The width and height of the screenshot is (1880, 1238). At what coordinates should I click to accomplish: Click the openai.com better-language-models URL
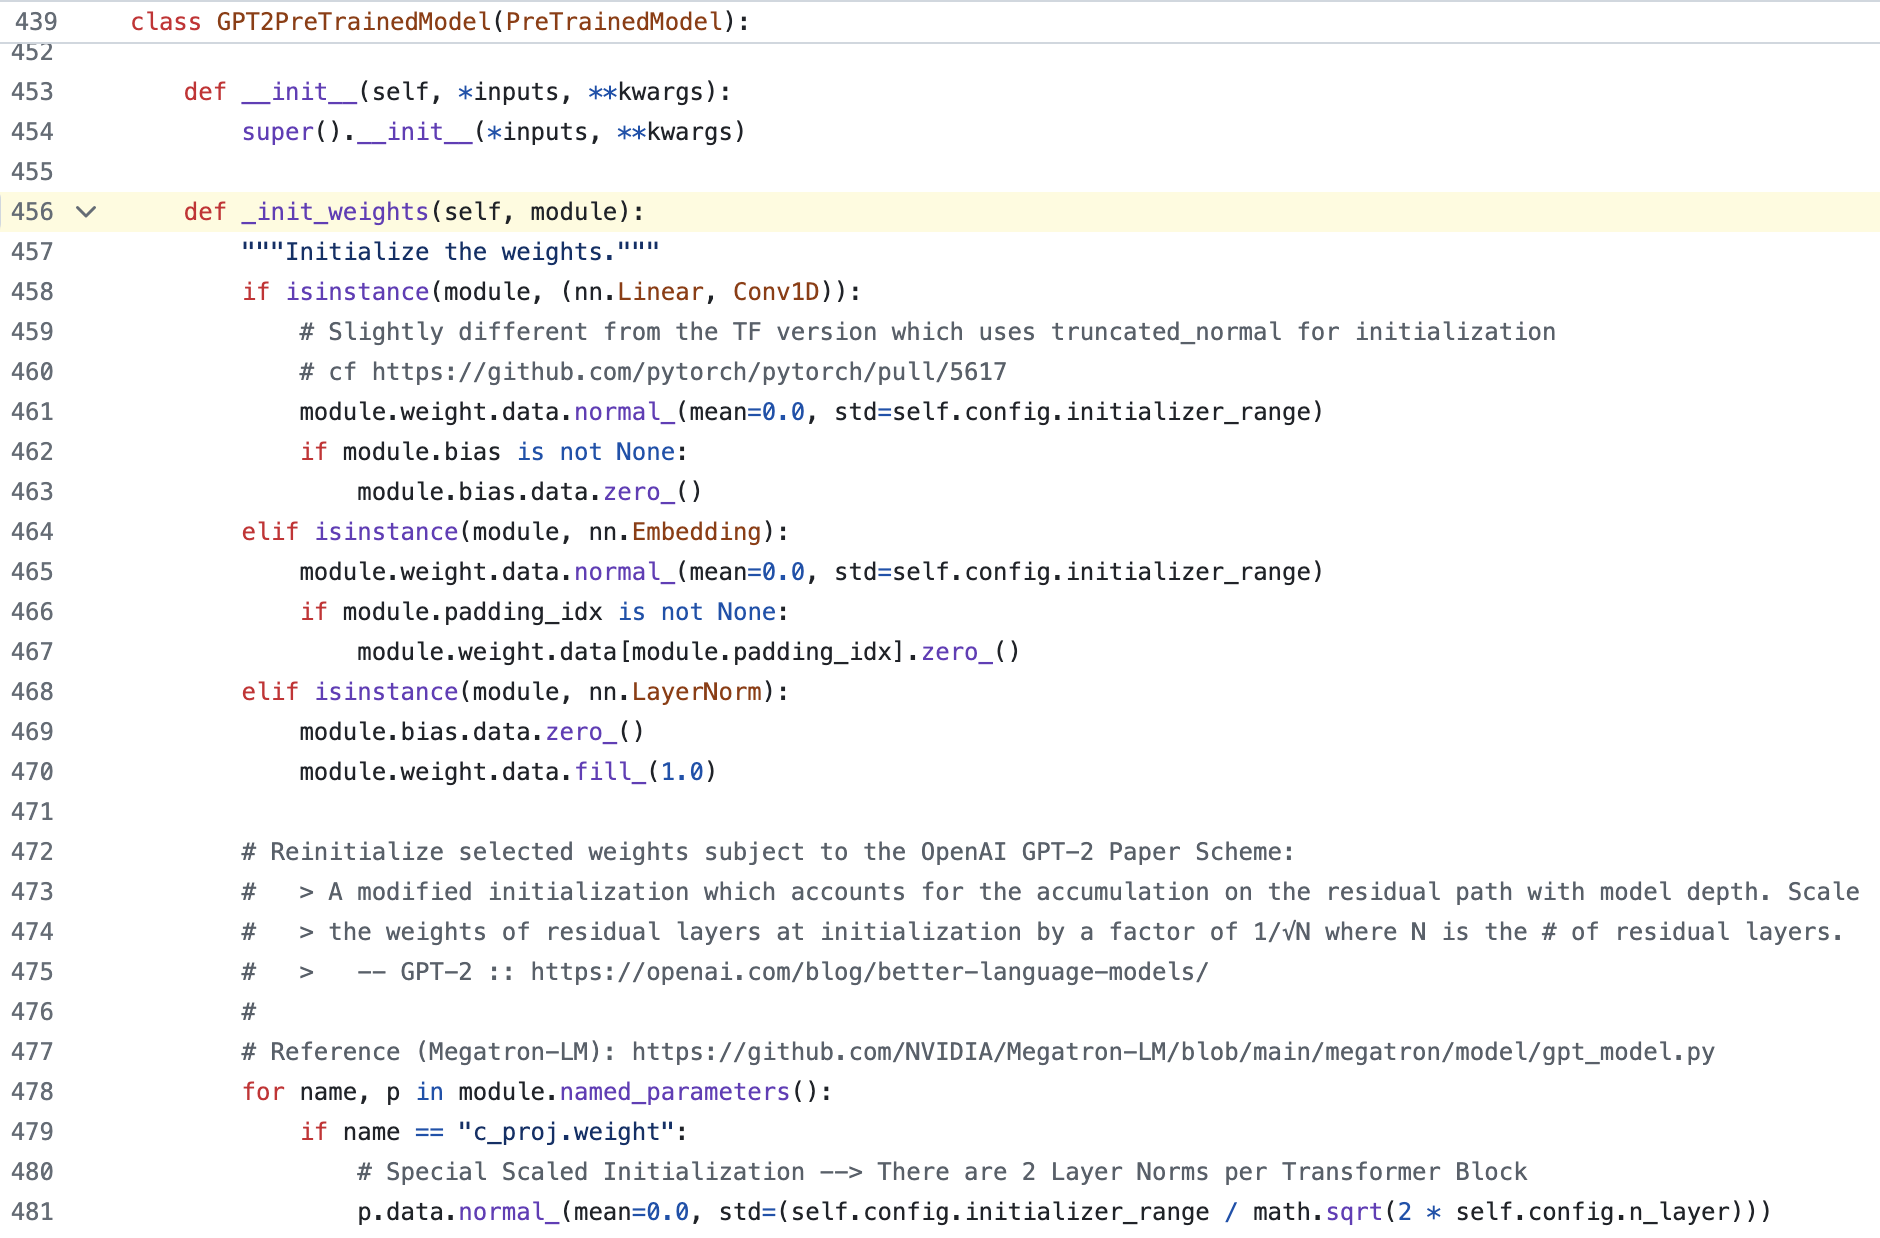(869, 972)
